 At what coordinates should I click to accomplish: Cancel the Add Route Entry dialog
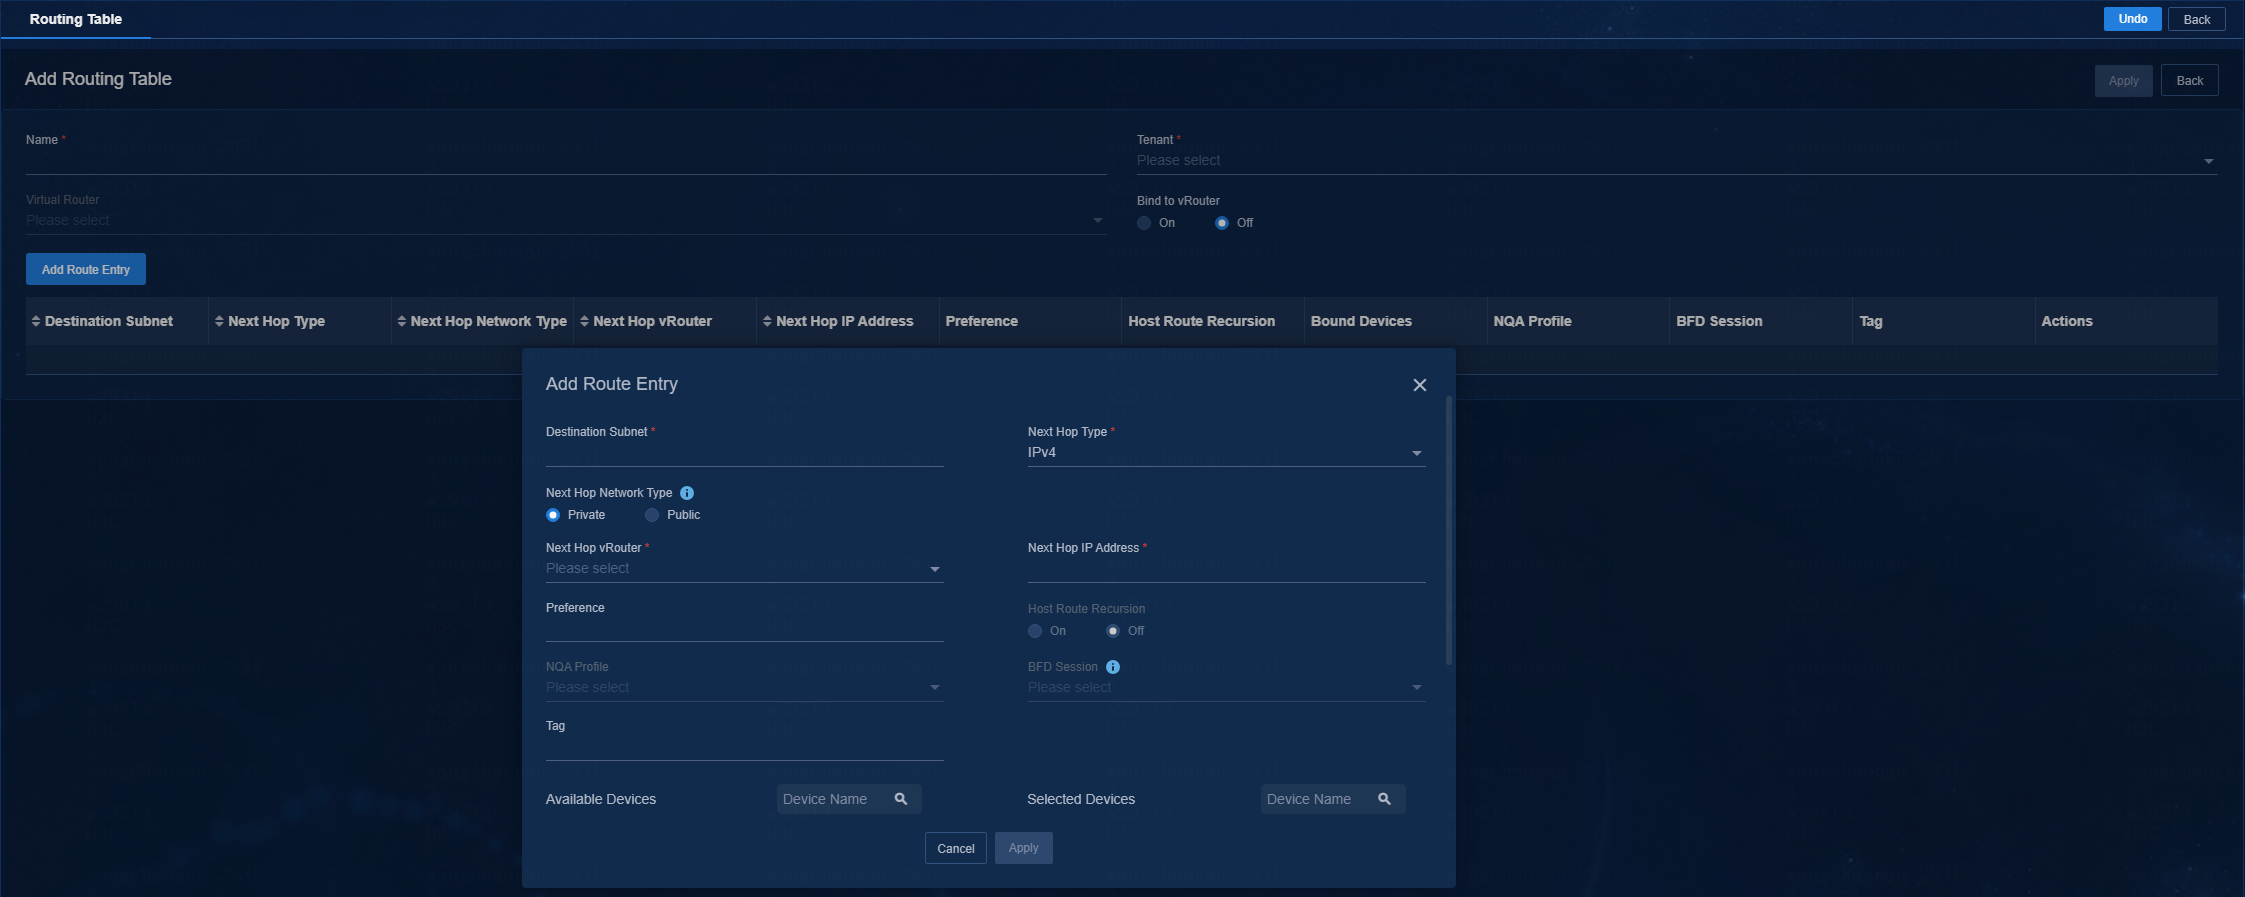955,848
